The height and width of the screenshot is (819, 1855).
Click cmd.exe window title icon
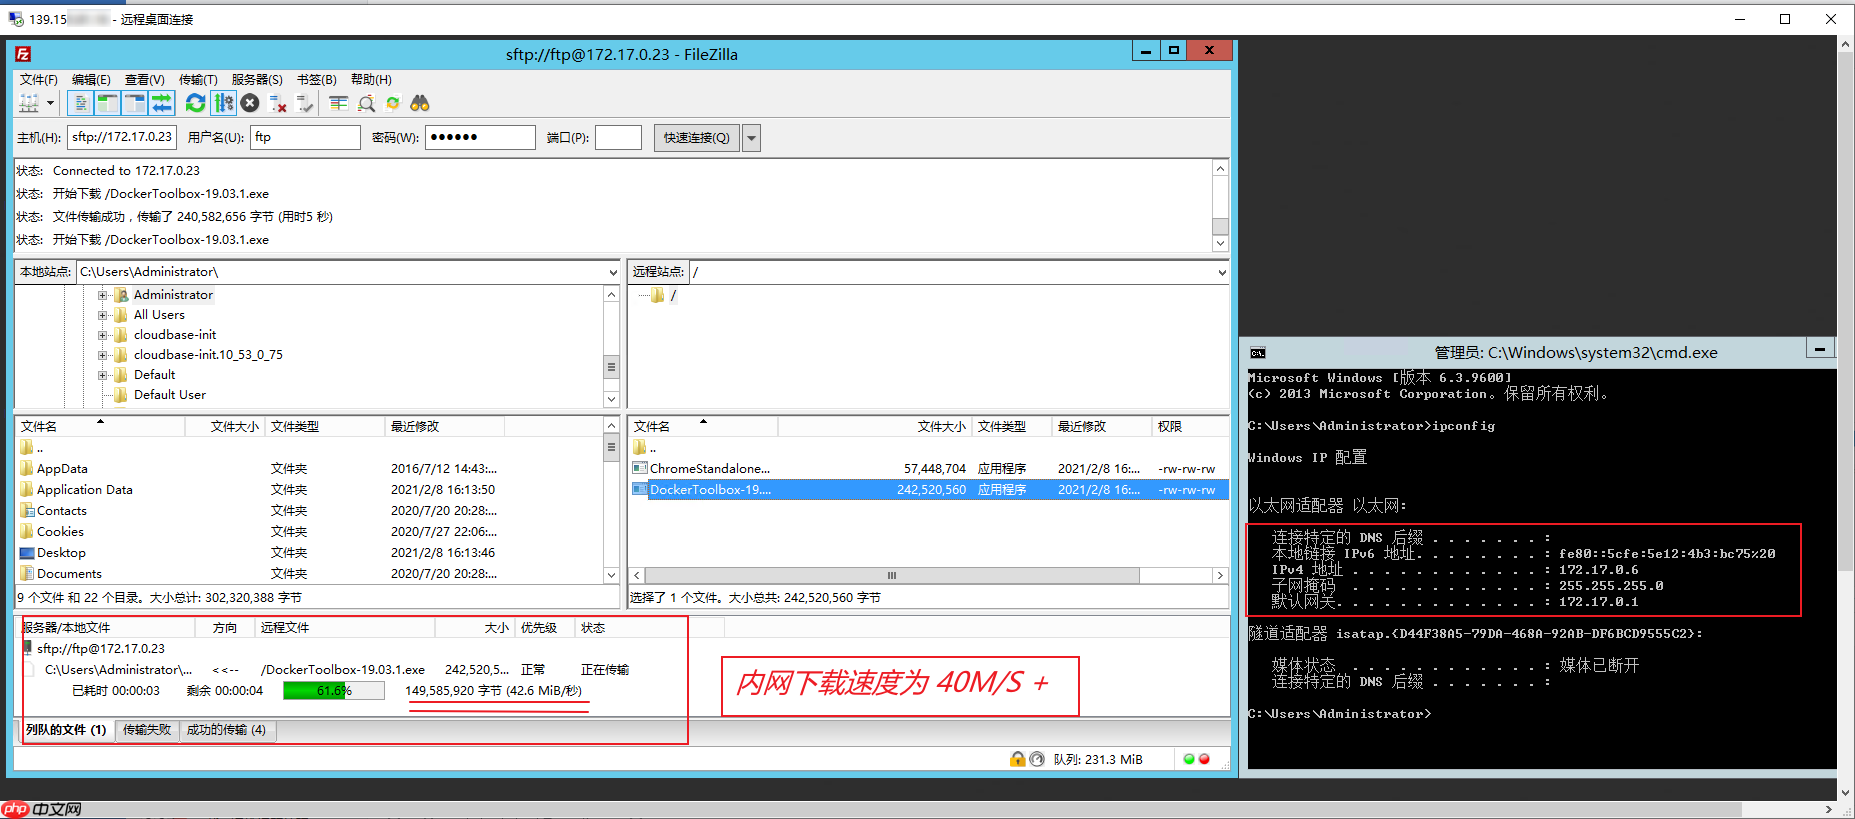point(1258,353)
